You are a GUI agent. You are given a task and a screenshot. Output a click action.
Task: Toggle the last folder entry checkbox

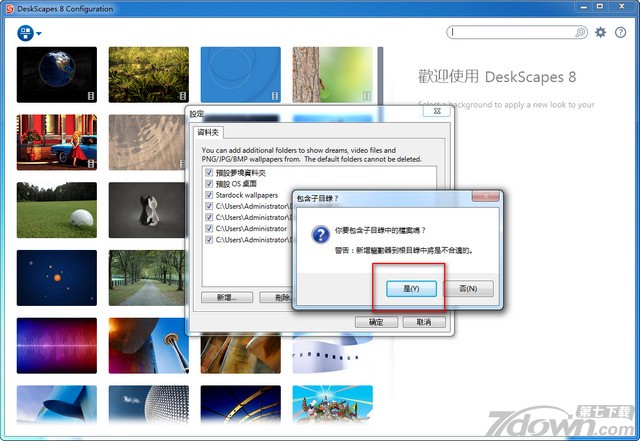point(209,239)
